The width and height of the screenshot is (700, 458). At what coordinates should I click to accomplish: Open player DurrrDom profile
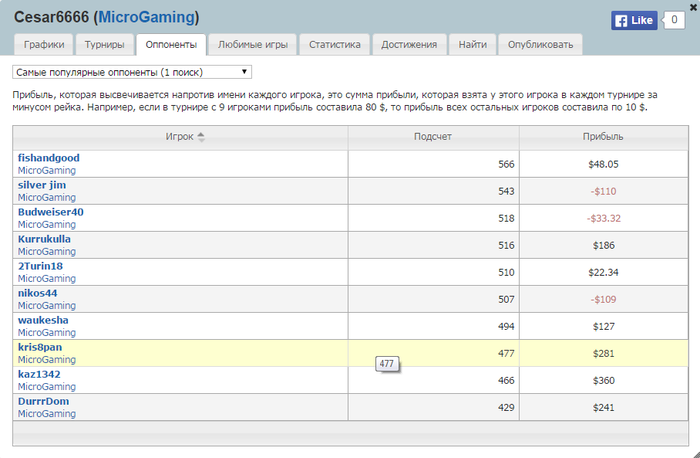click(43, 401)
